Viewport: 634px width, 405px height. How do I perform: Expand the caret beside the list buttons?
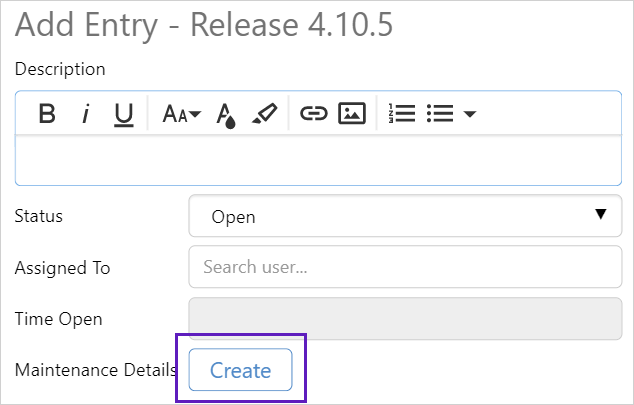pos(469,114)
